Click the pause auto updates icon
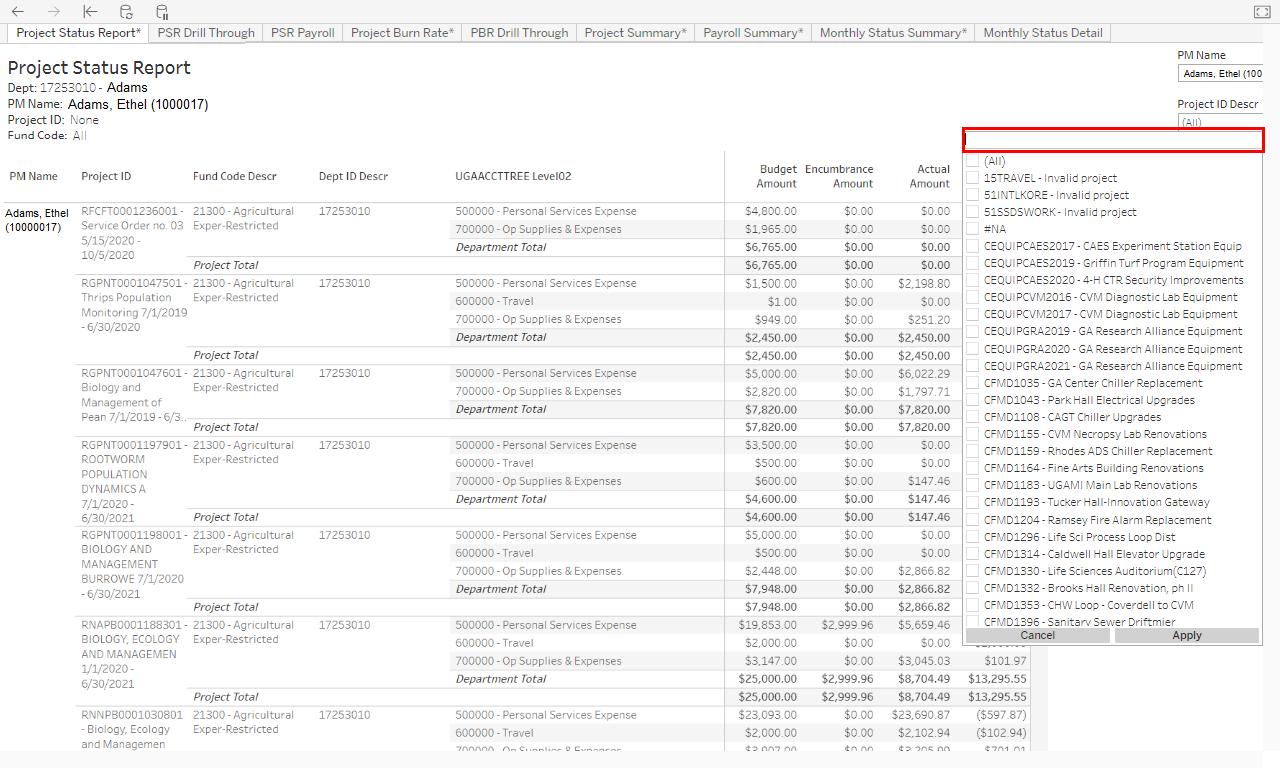The width and height of the screenshot is (1280, 768). 162,12
